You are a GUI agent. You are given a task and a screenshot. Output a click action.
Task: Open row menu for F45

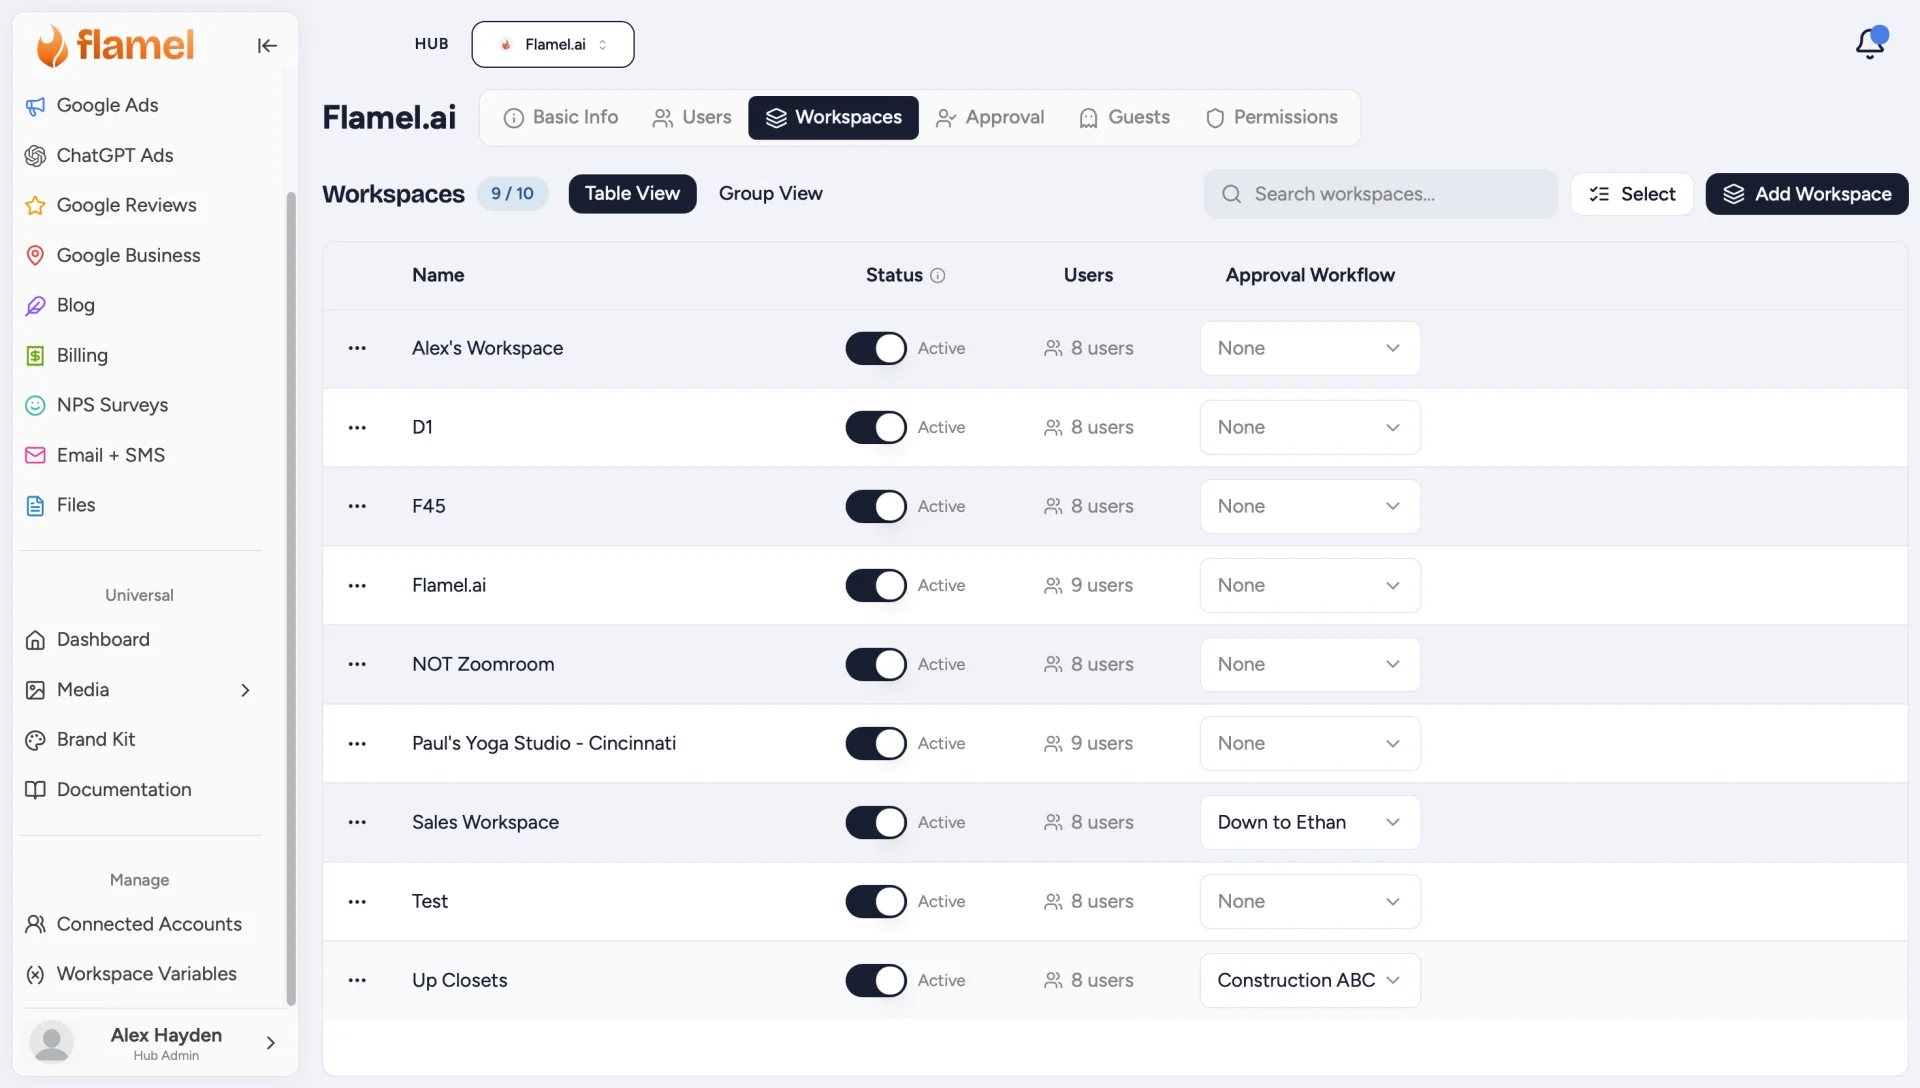click(357, 506)
